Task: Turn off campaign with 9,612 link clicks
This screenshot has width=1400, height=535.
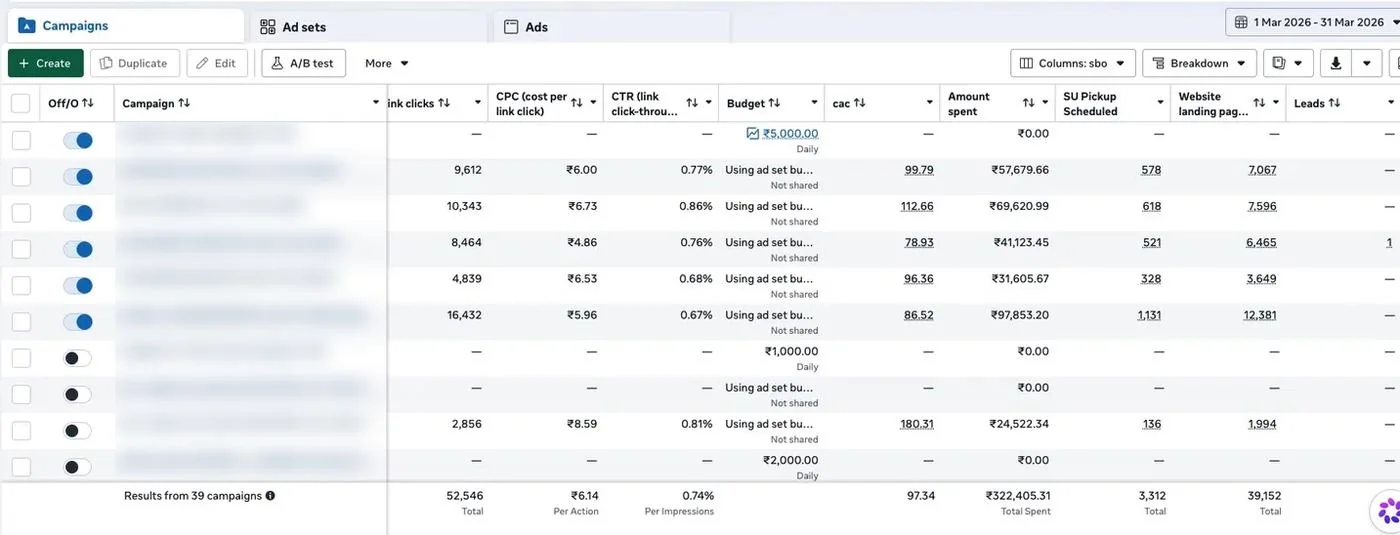Action: [x=77, y=177]
